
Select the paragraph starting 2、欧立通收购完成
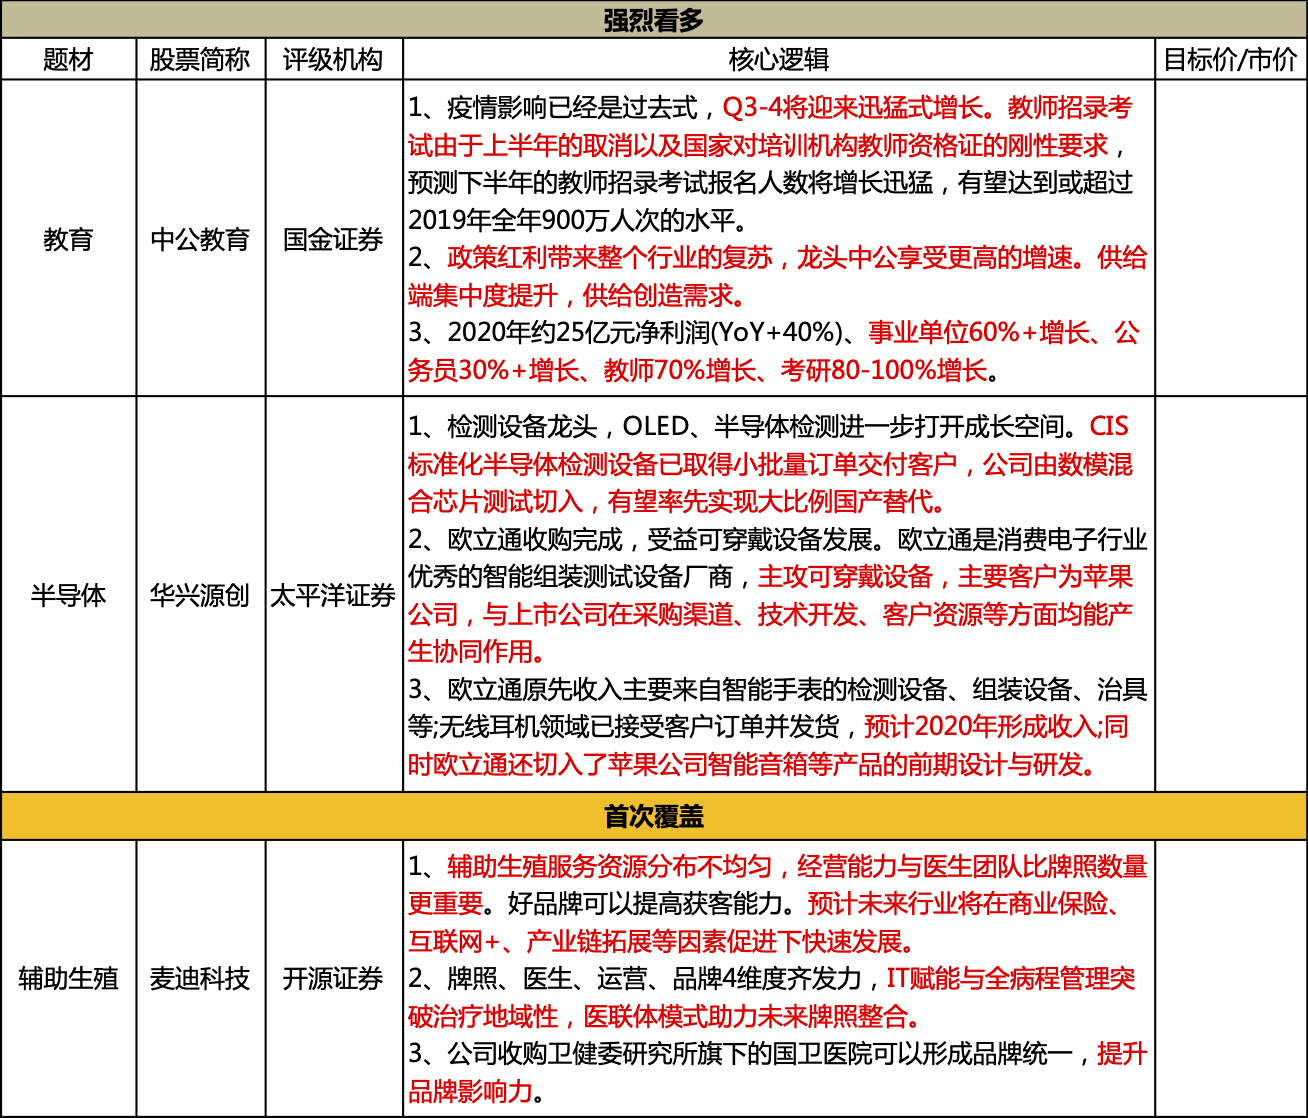[x=777, y=595]
